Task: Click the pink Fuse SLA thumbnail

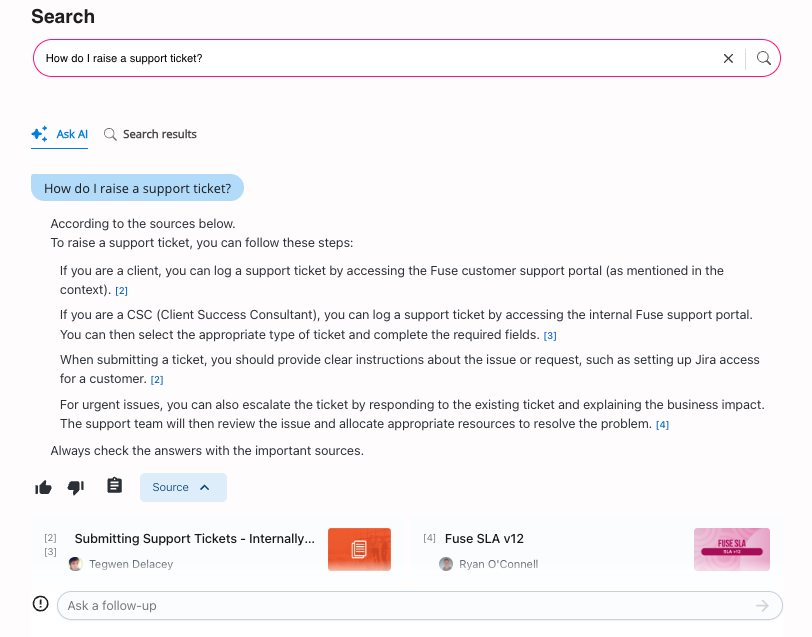Action: pos(731,549)
